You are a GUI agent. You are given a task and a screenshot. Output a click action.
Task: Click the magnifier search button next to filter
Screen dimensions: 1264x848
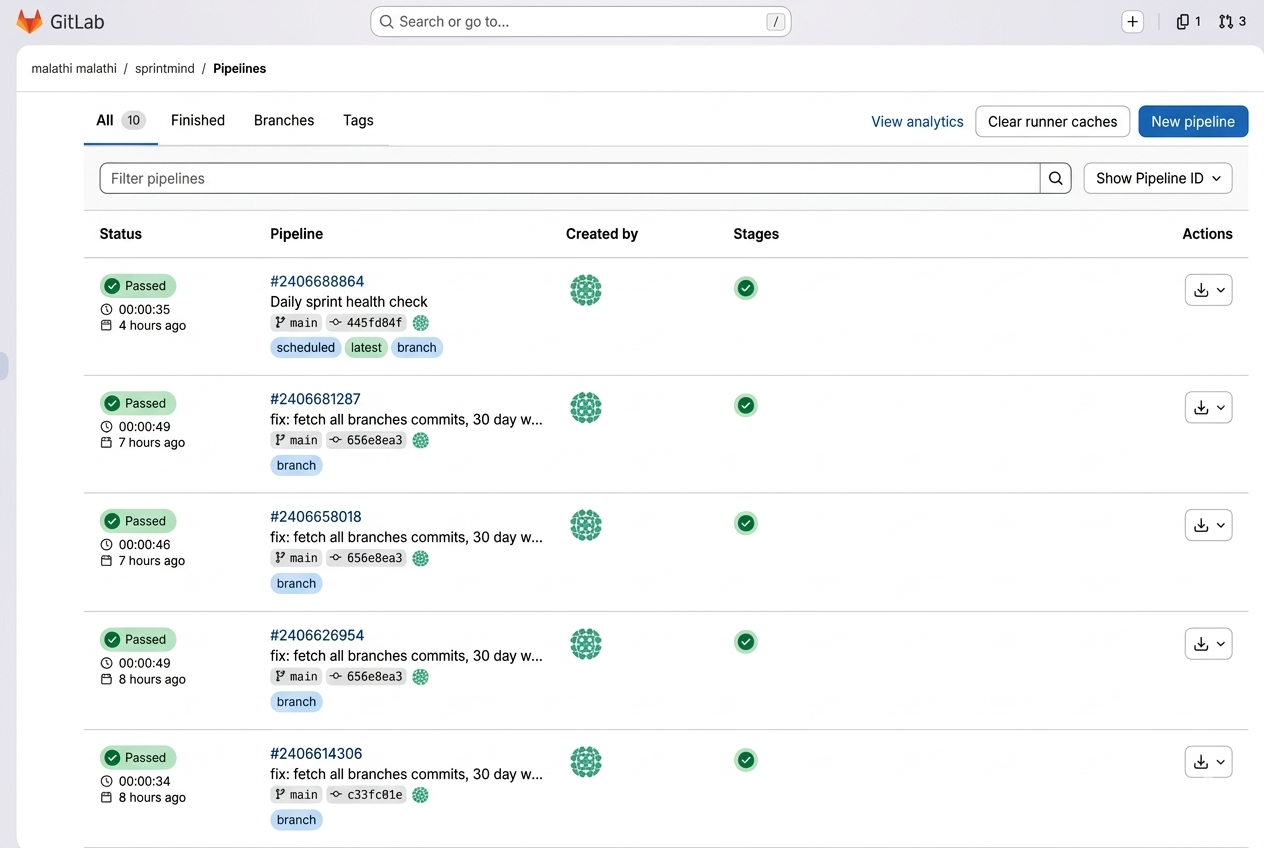pos(1055,178)
